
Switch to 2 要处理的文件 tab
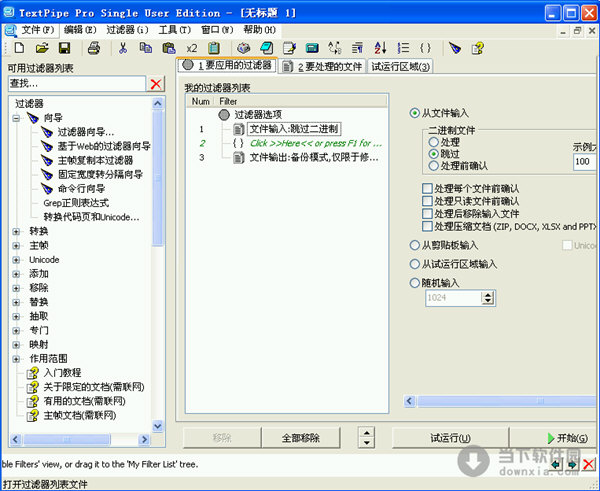tap(322, 67)
